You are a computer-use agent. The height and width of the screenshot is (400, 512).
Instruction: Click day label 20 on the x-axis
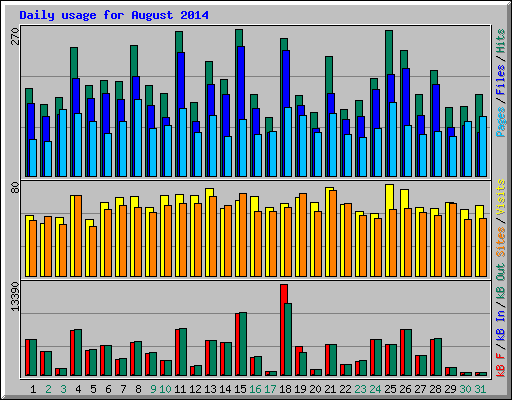pyautogui.click(x=315, y=389)
